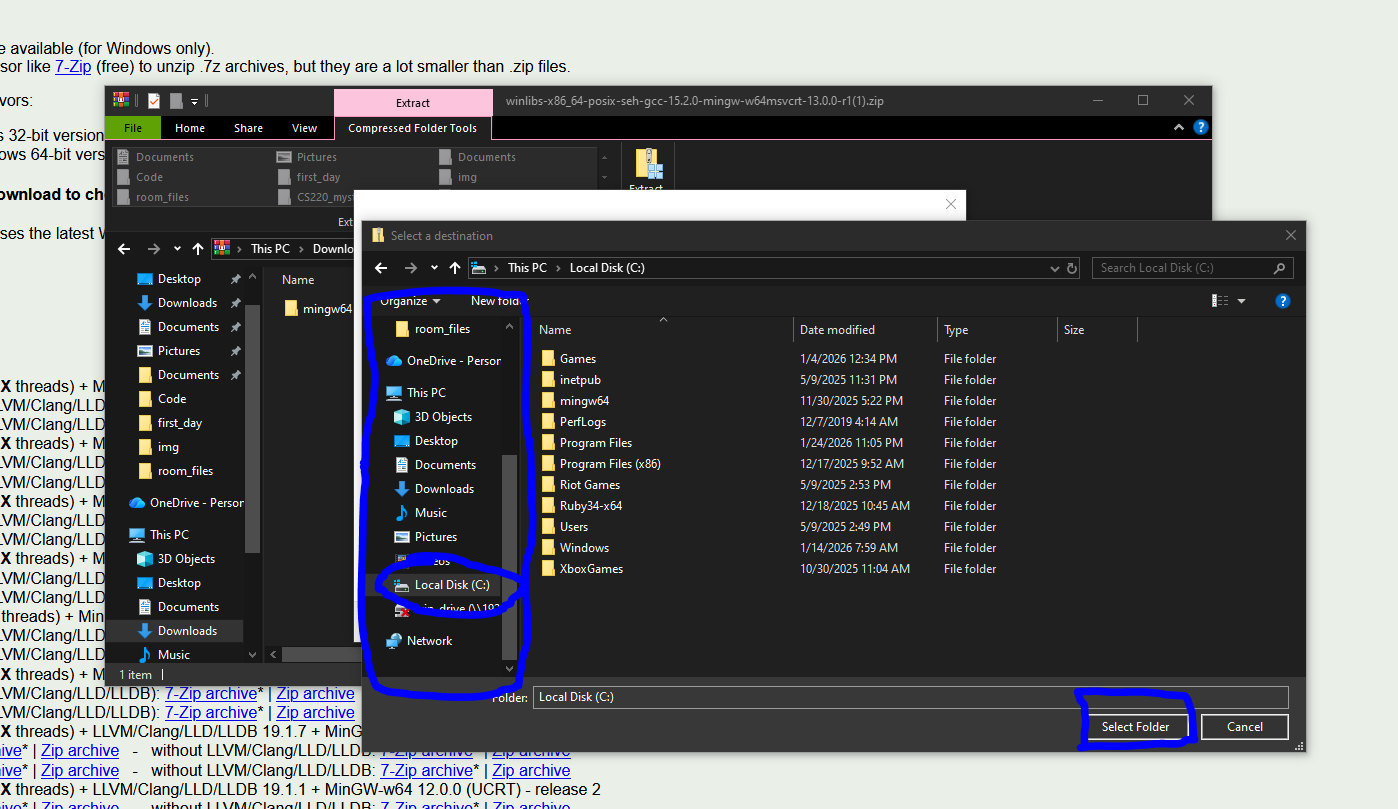Click the Refresh icon in the destination dialog
Viewport: 1398px width, 809px height.
pyautogui.click(x=1072, y=267)
